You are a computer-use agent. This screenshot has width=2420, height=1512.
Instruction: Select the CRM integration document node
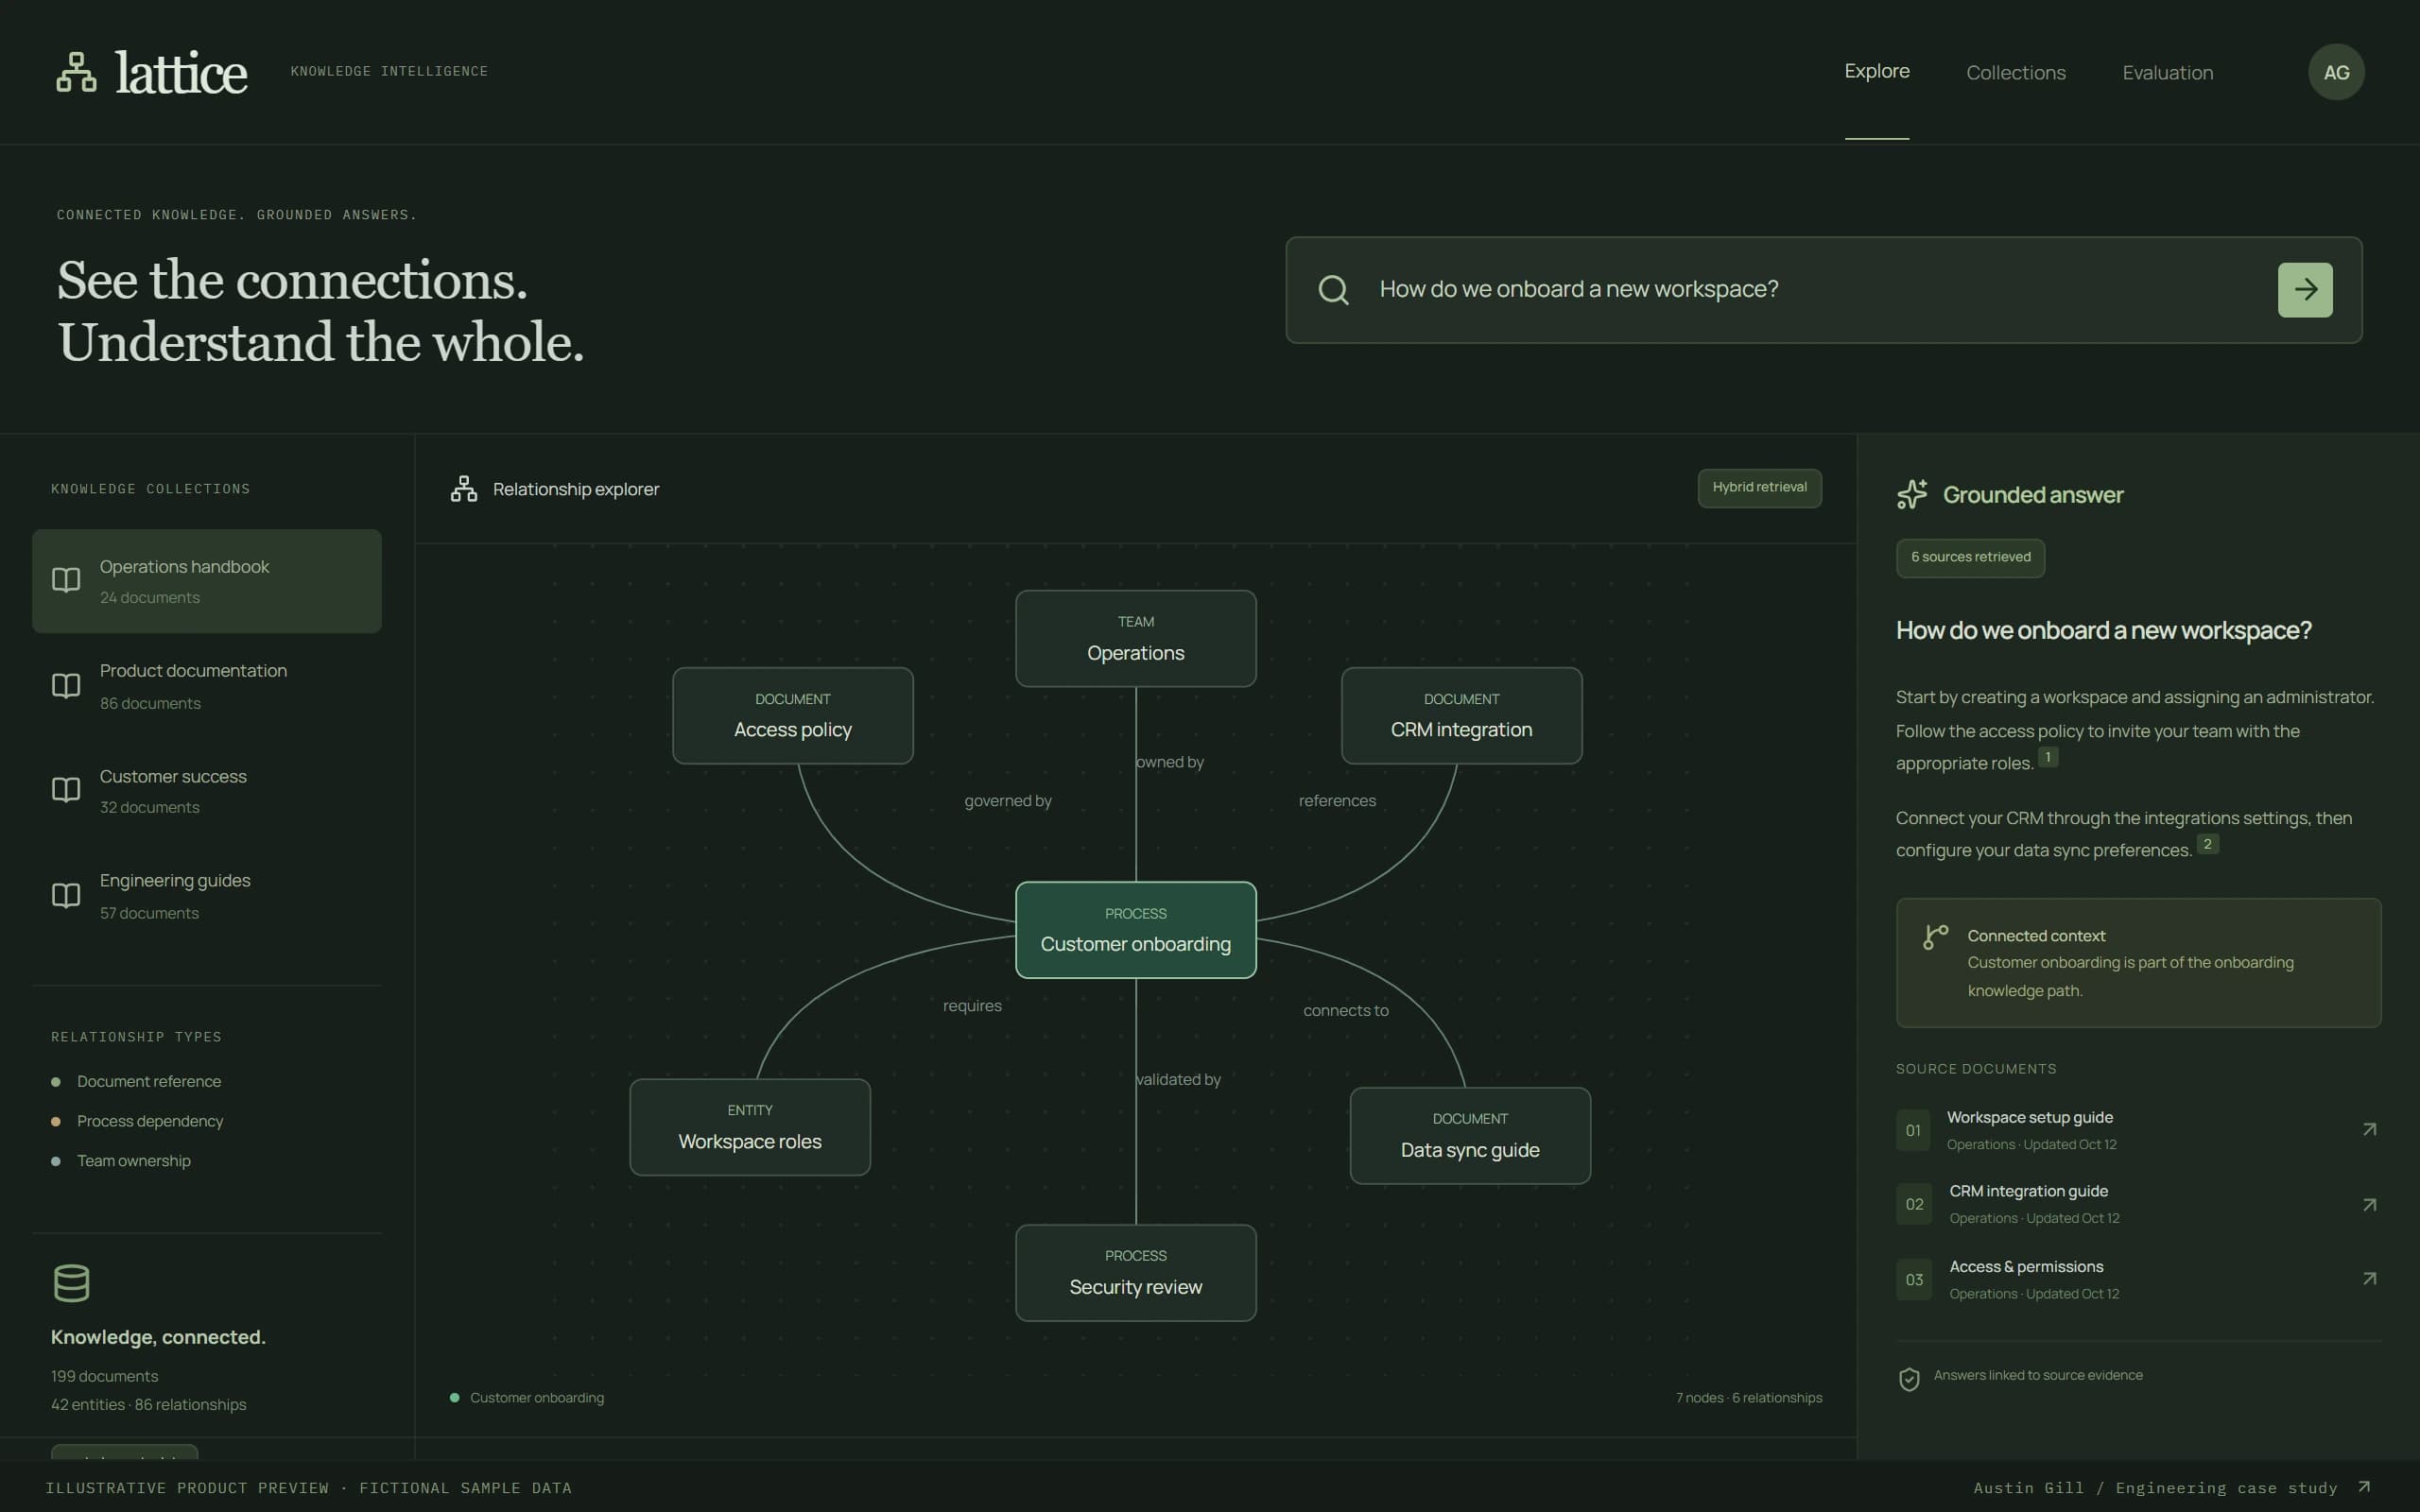(1461, 716)
